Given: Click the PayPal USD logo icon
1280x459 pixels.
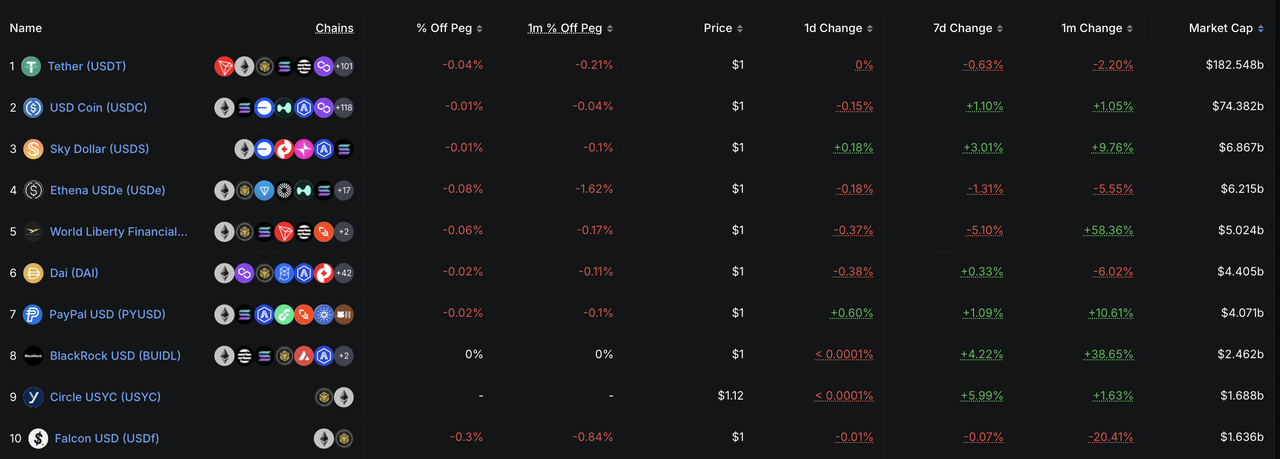Looking at the screenshot, I should pos(33,314).
